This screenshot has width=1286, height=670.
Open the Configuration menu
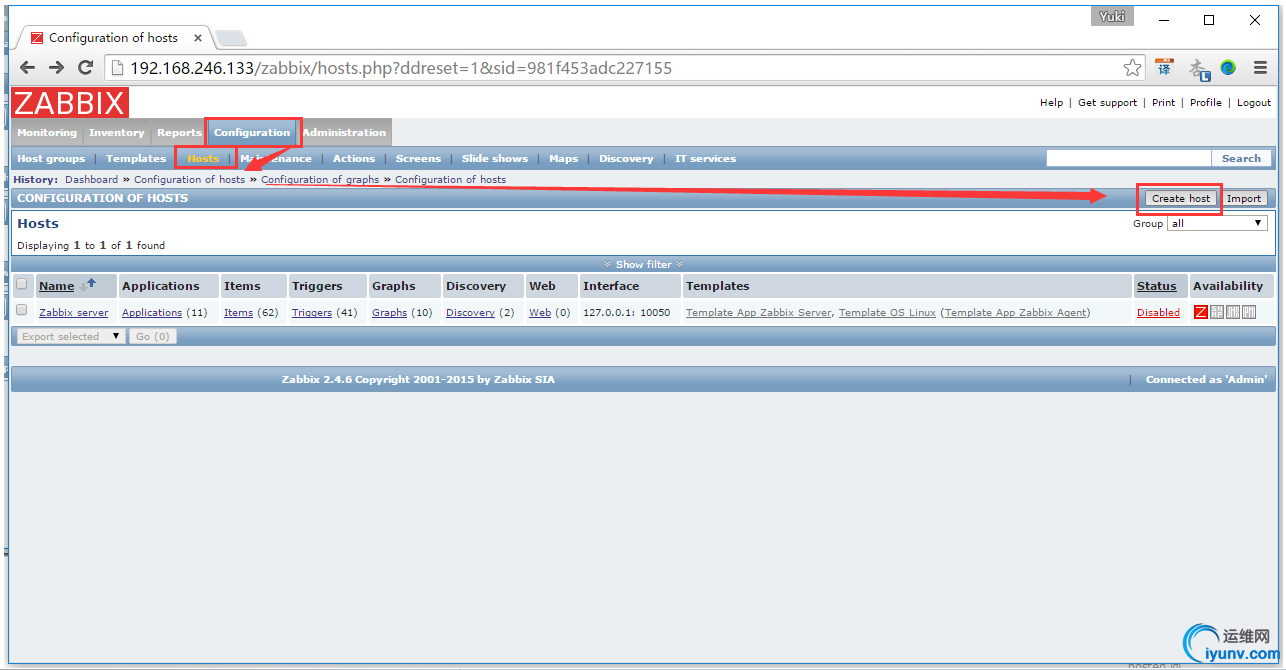pos(252,132)
